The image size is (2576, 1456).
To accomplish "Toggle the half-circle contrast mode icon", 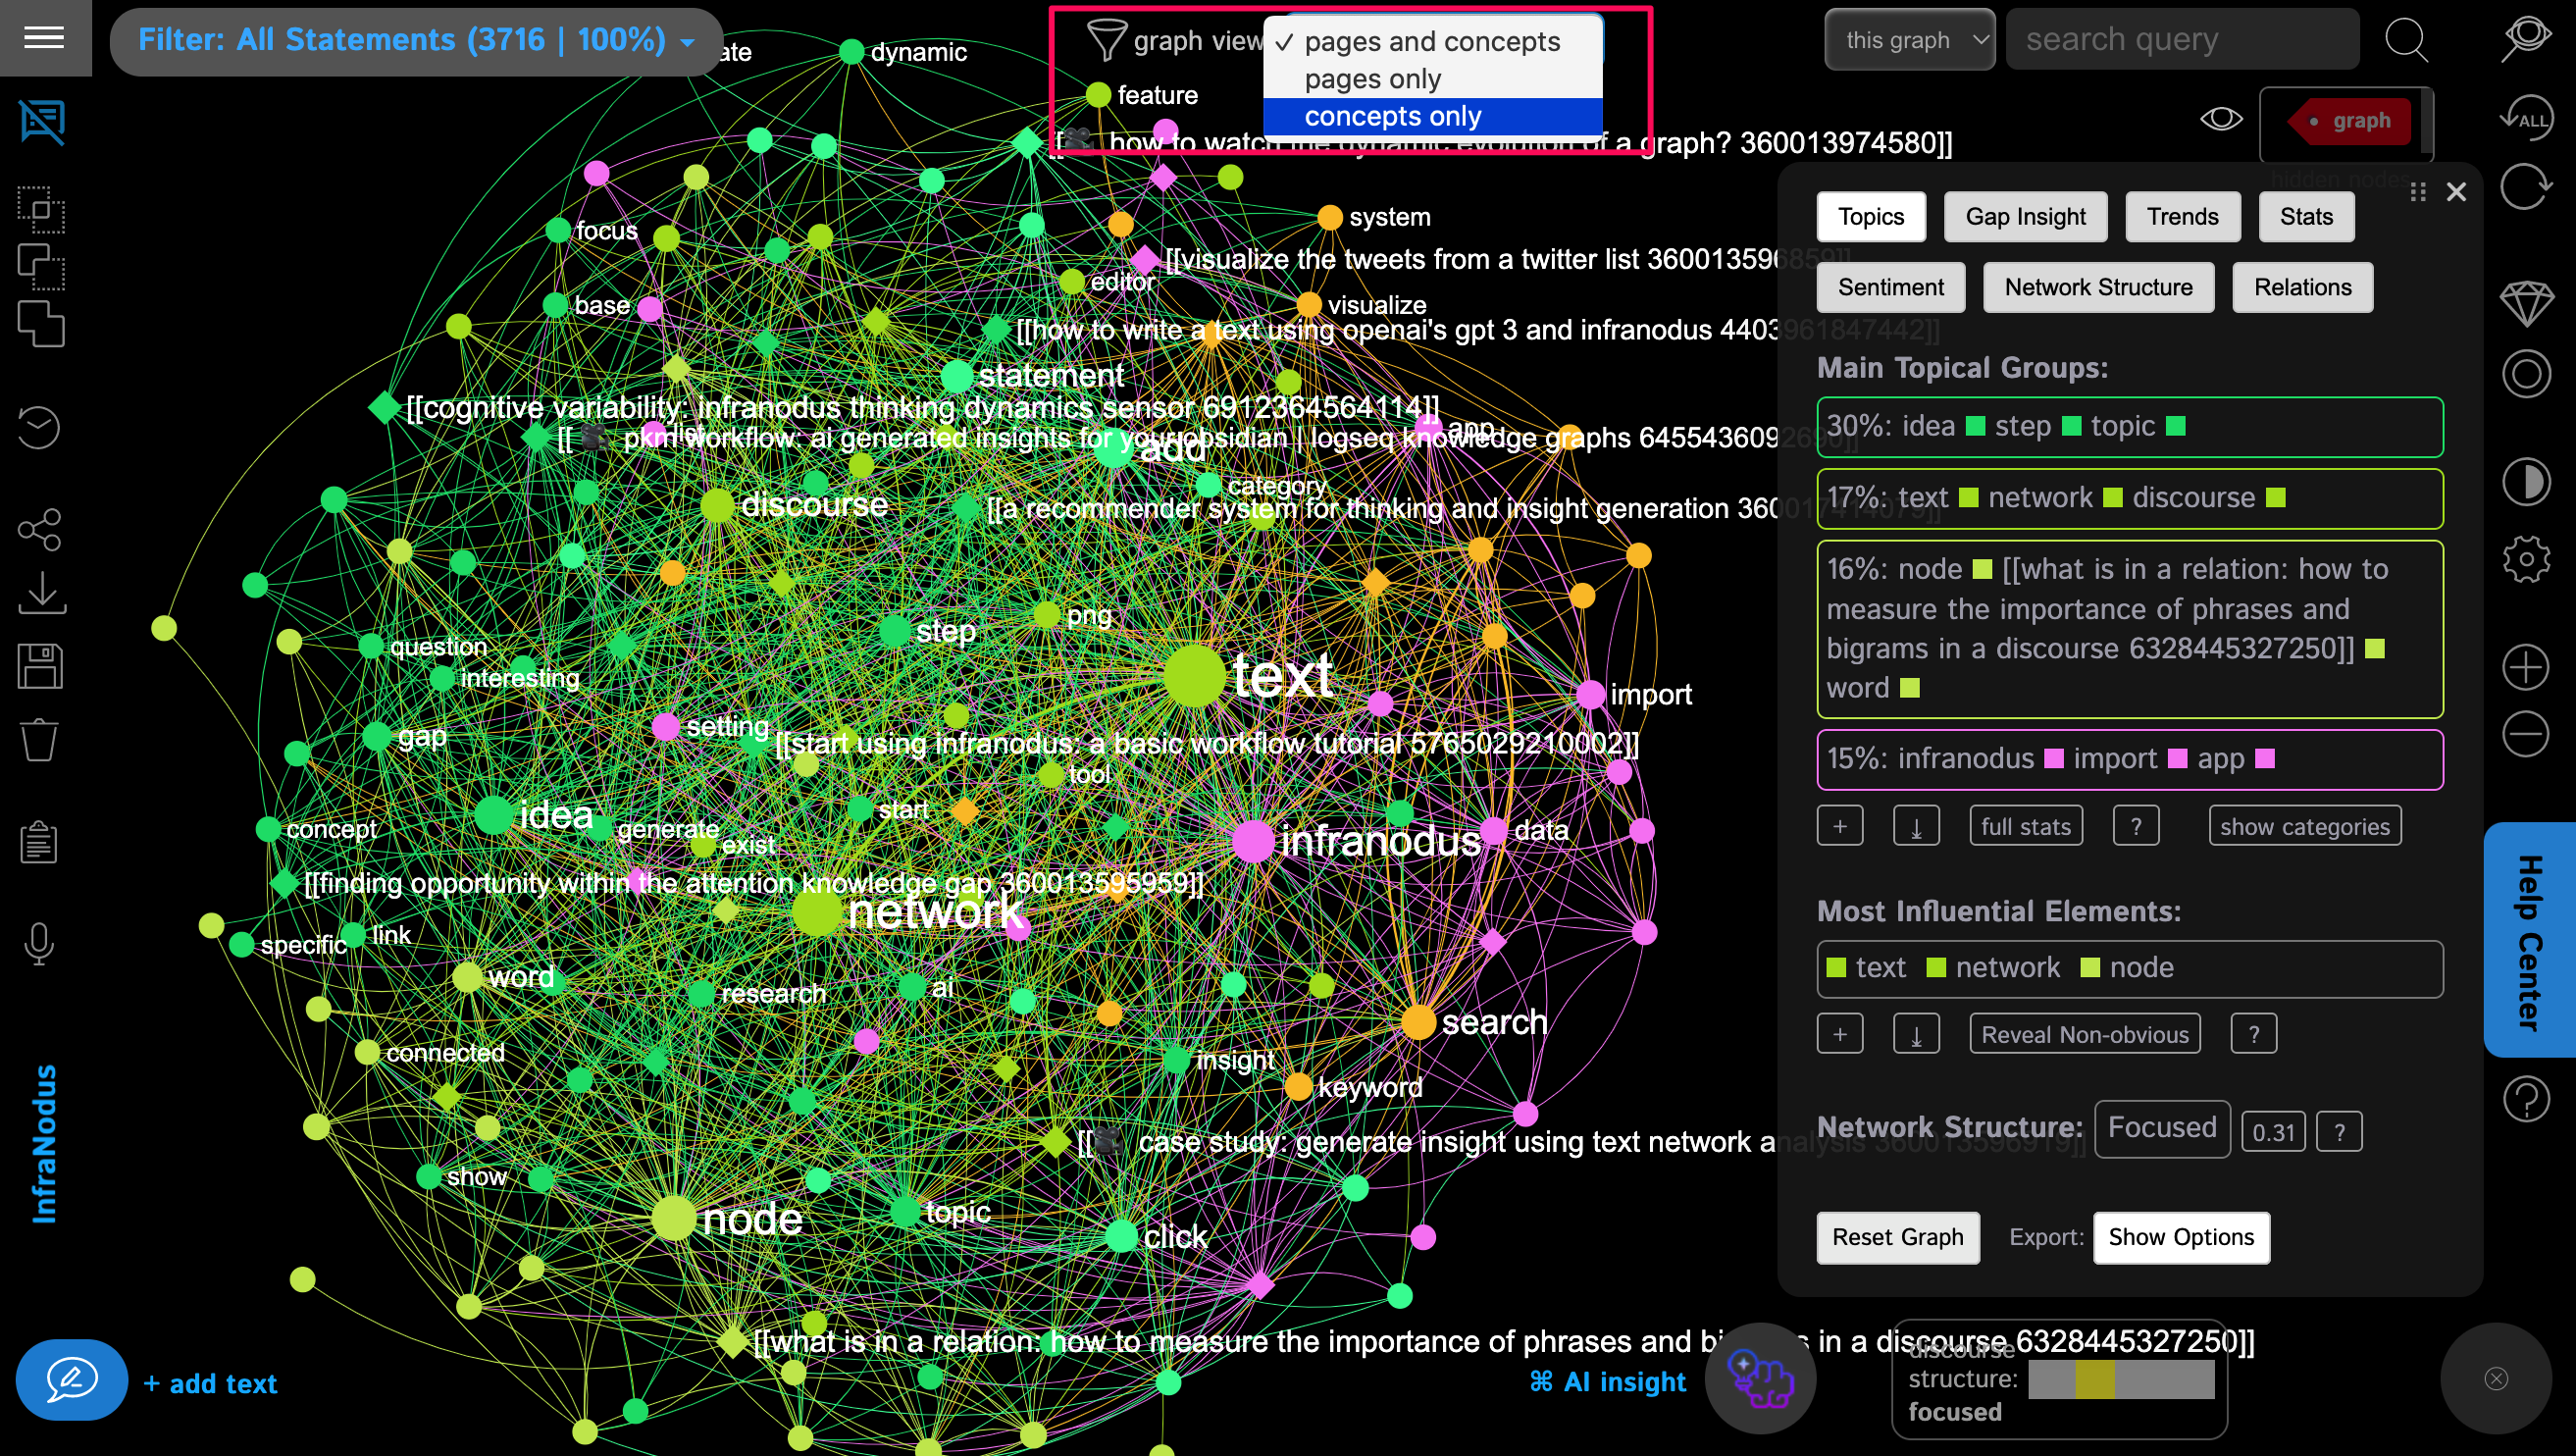I will pos(2527,482).
